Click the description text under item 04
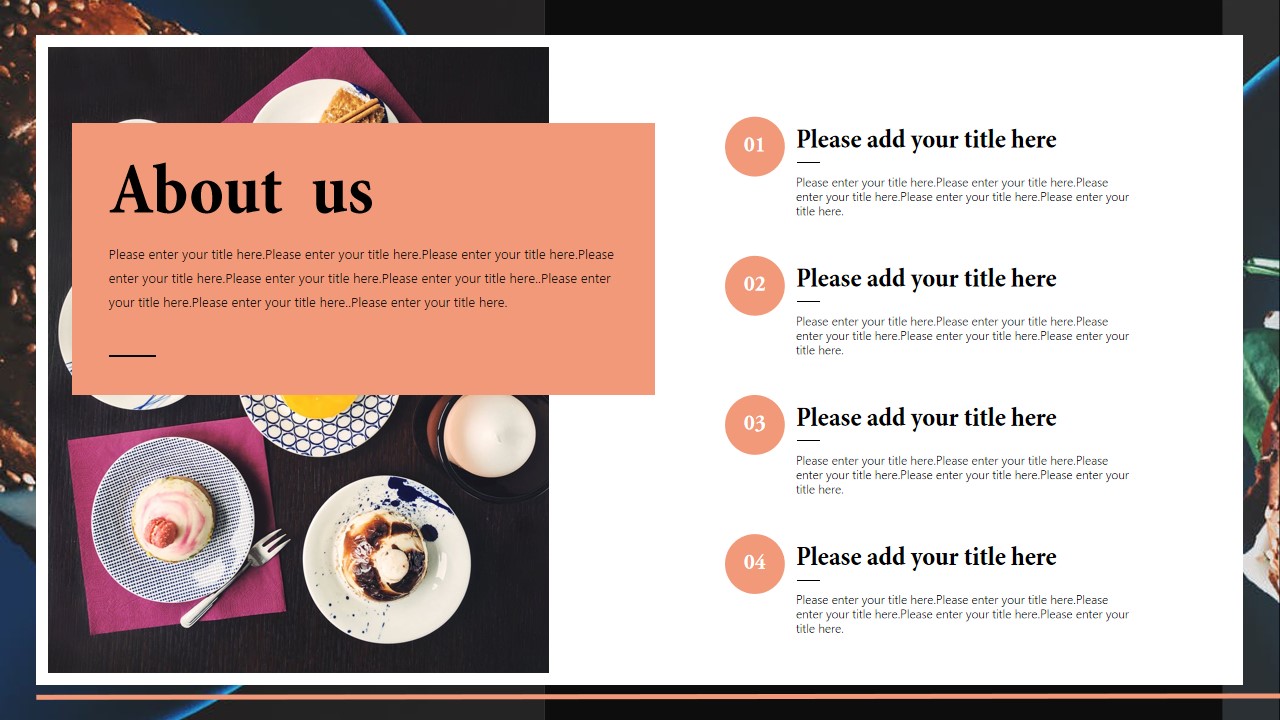 click(x=962, y=614)
